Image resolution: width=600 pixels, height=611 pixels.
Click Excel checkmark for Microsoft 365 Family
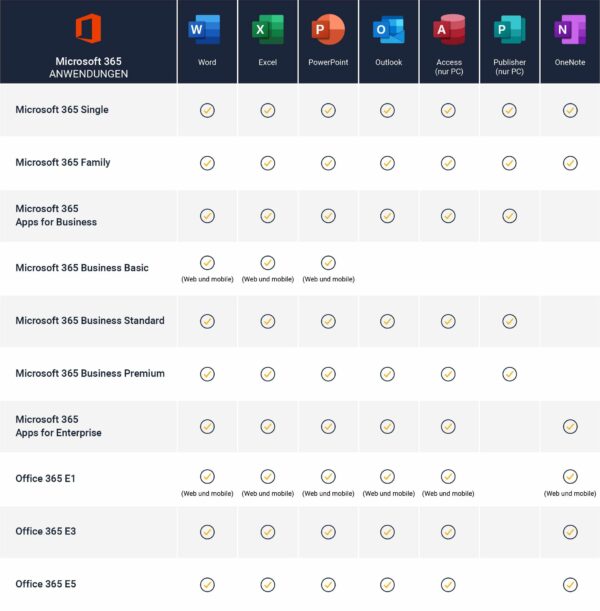click(x=267, y=163)
